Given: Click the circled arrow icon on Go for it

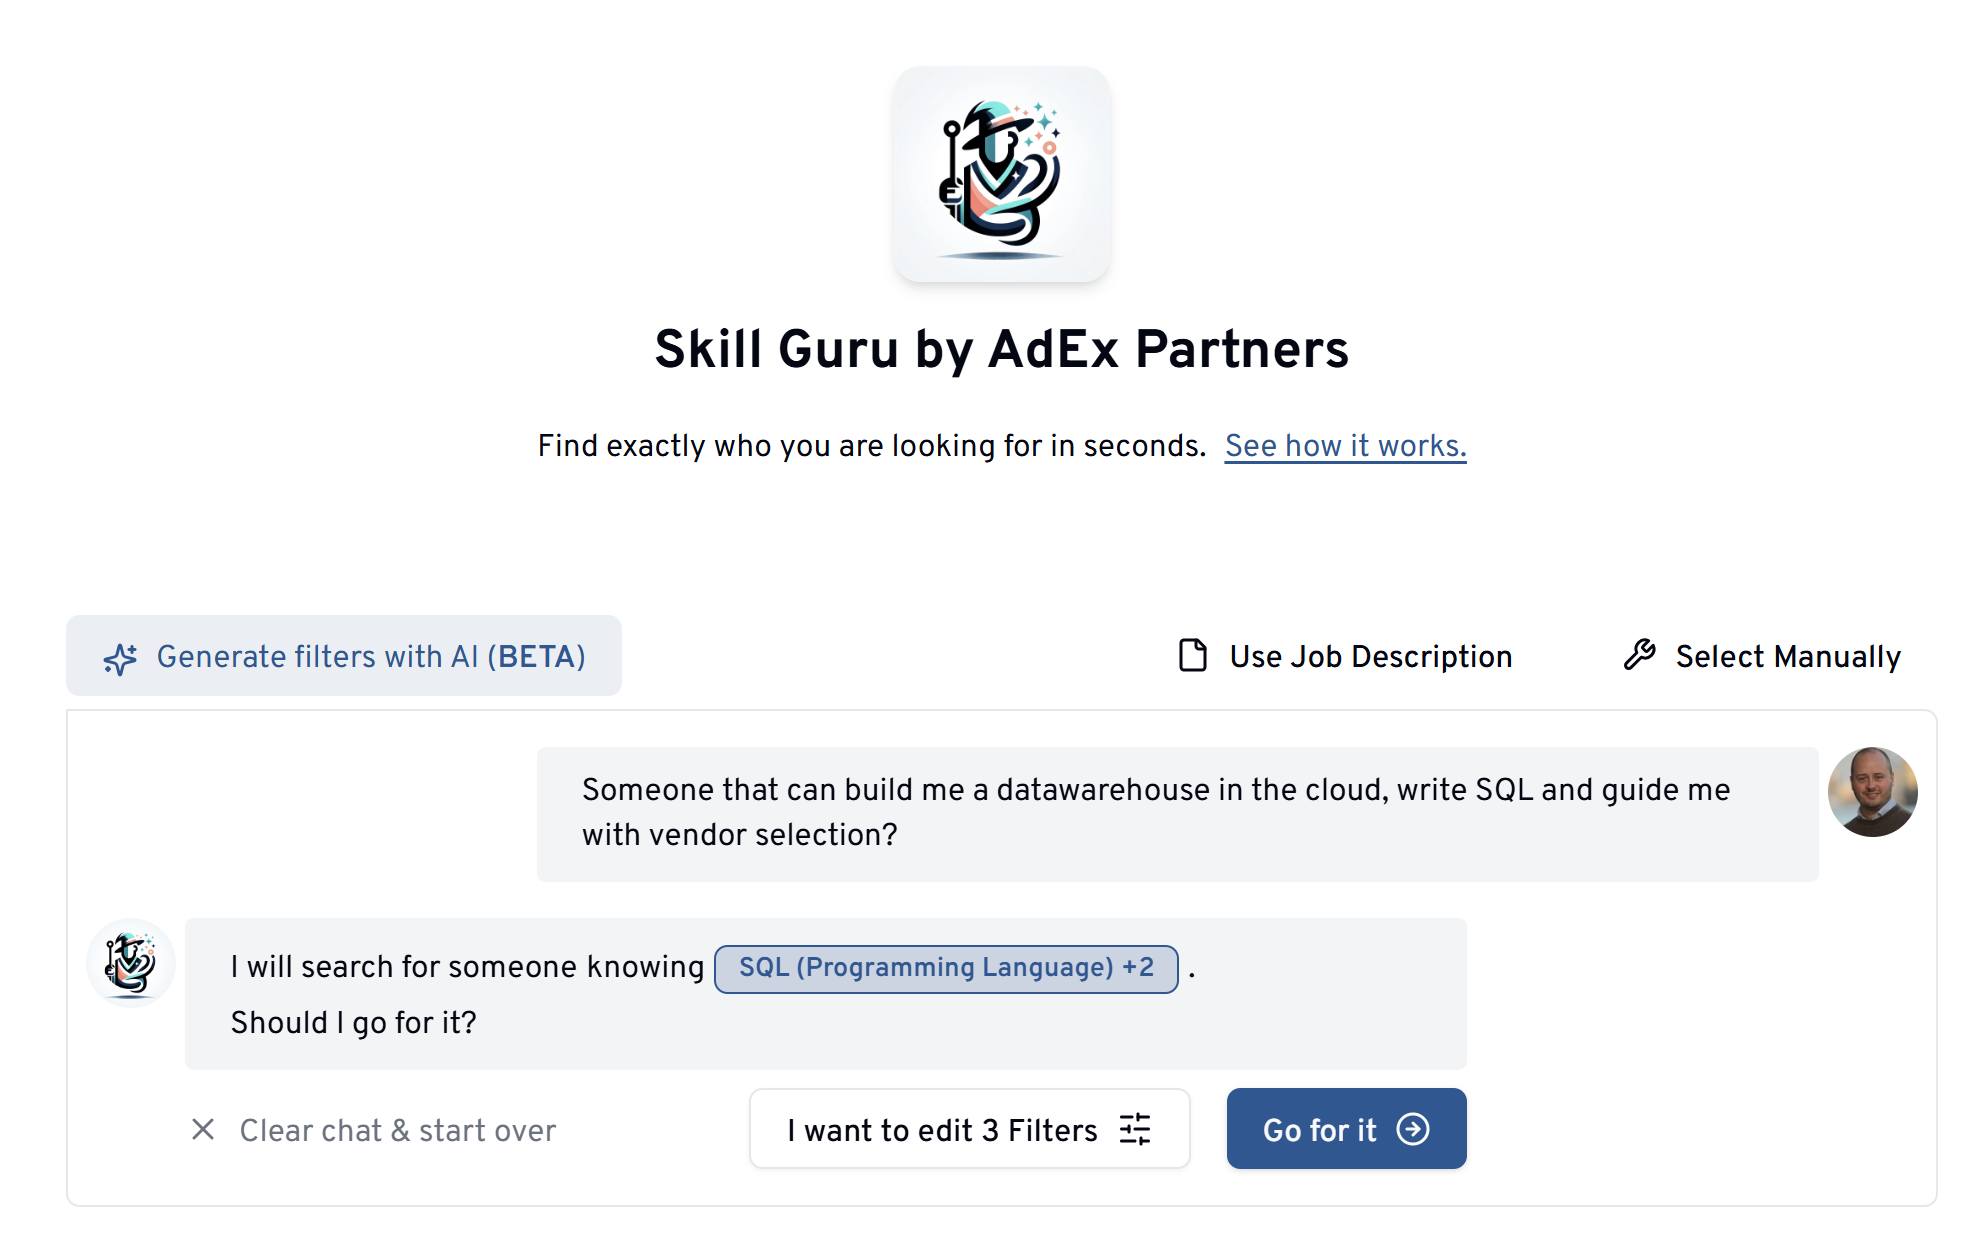Looking at the screenshot, I should (1413, 1130).
